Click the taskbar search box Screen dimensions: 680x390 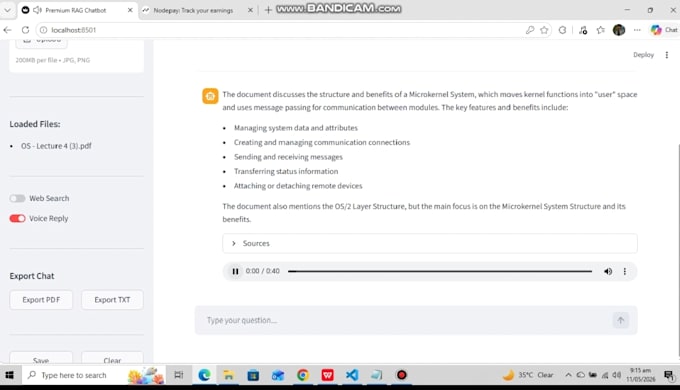tap(93, 375)
